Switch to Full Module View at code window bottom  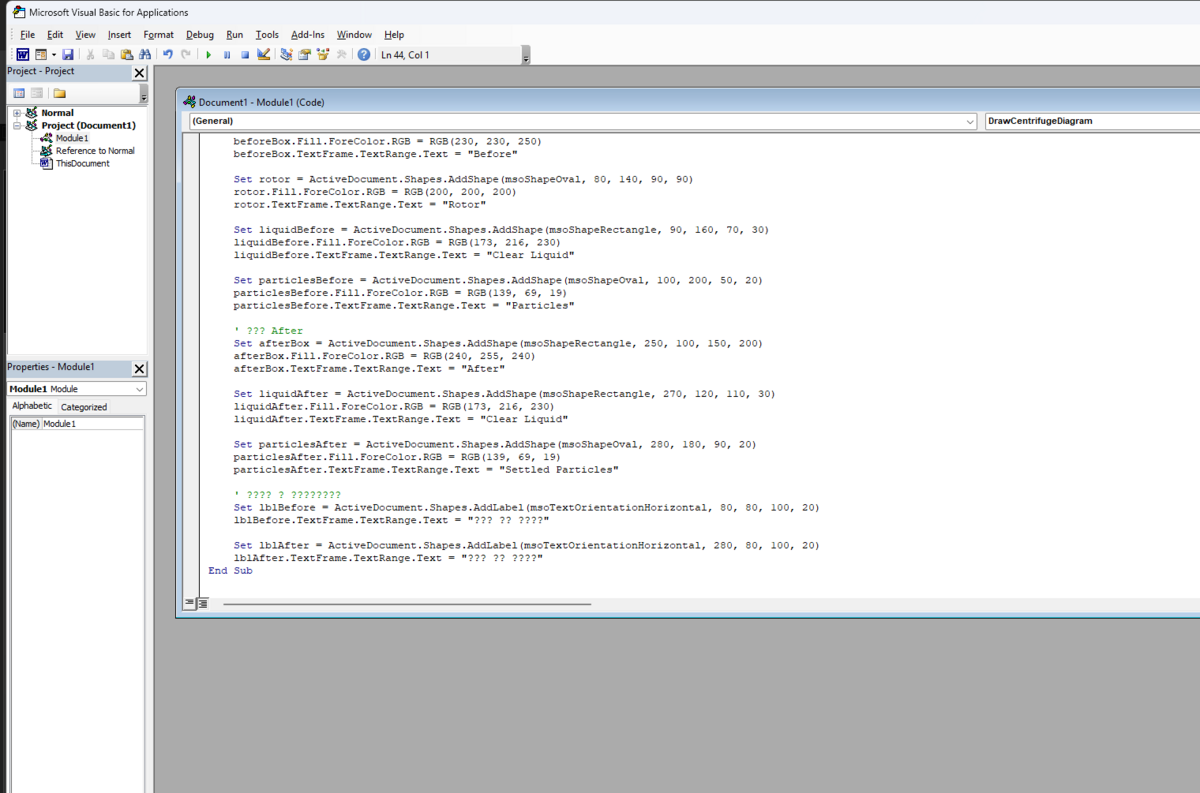[x=201, y=603]
